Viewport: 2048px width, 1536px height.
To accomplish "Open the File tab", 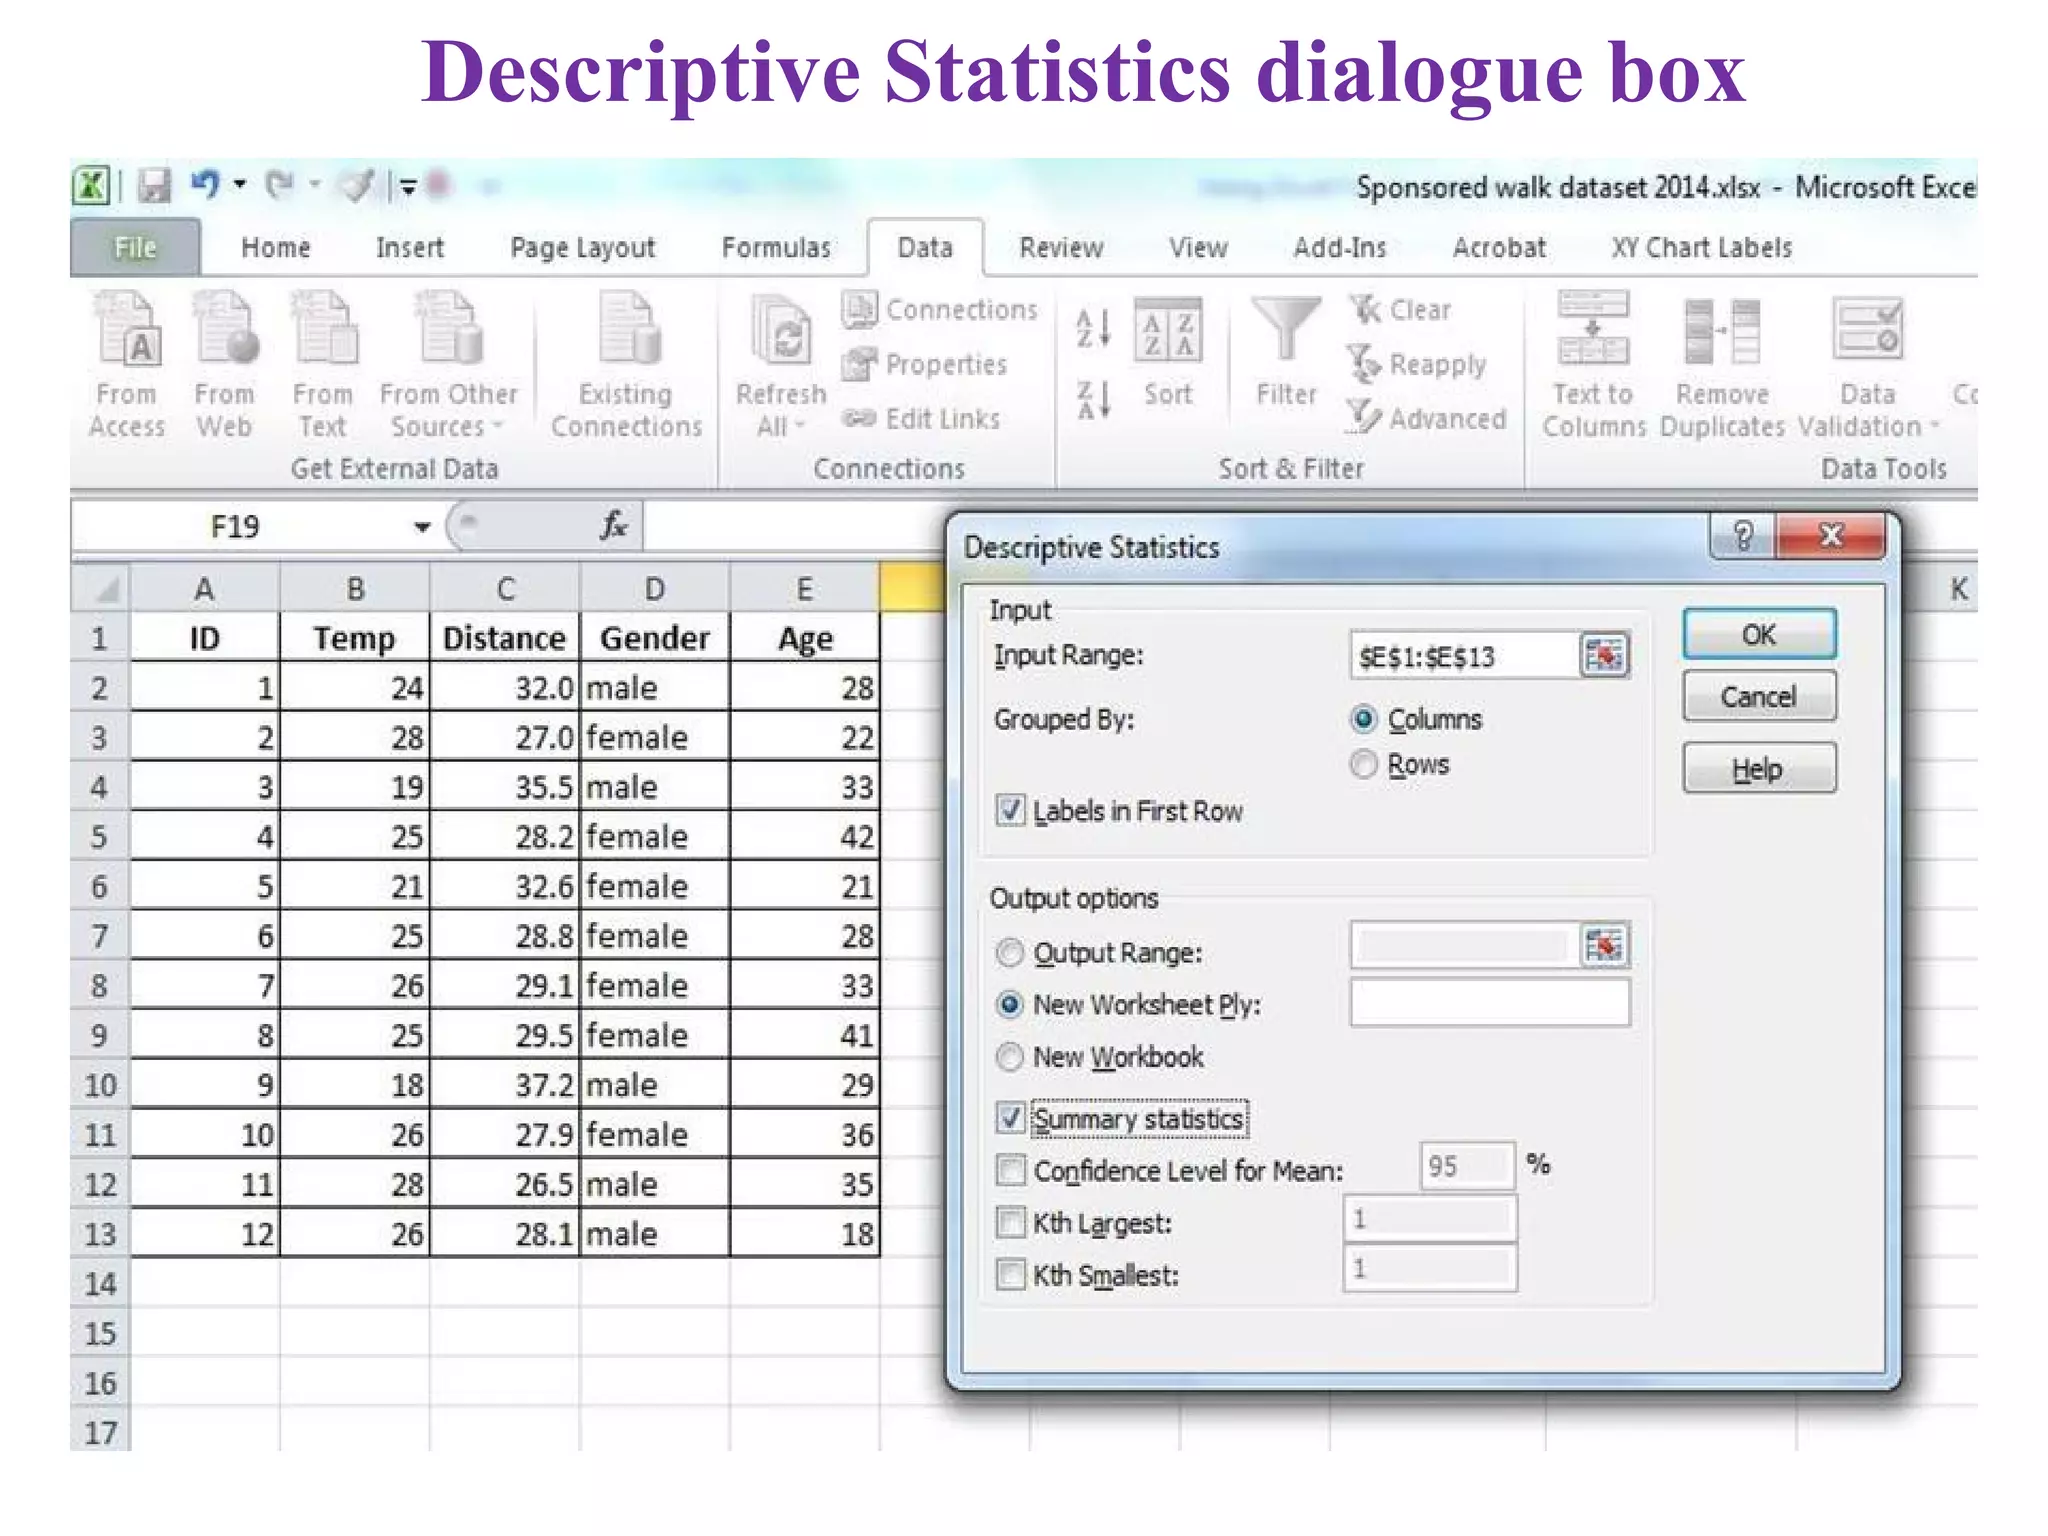I will 135,247.
